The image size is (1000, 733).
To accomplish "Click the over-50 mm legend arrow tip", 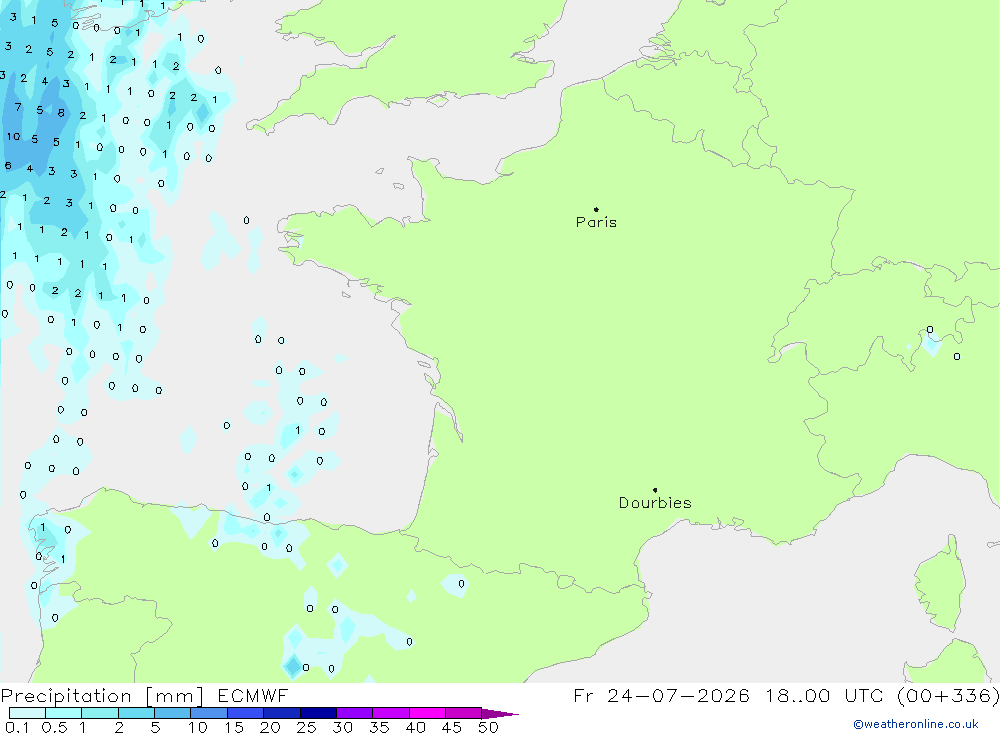I will pyautogui.click(x=501, y=714).
